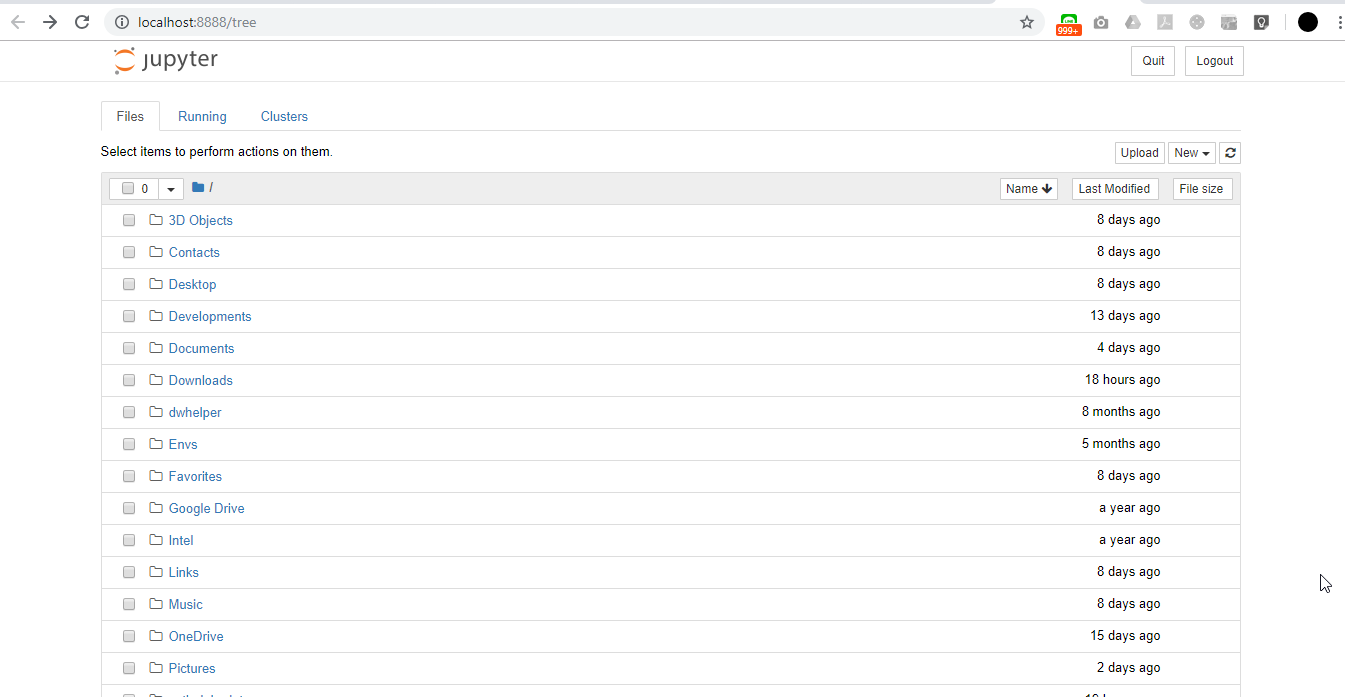Click the folder icon beside Downloads
Viewport: 1345px width, 698px height.
(x=156, y=380)
